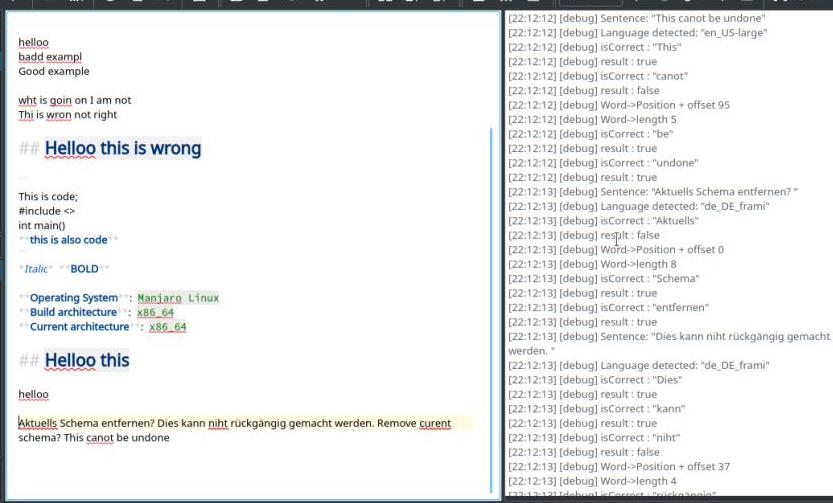The image size is (833, 503).
Task: Click the line "This is code;"
Action: click(x=48, y=197)
